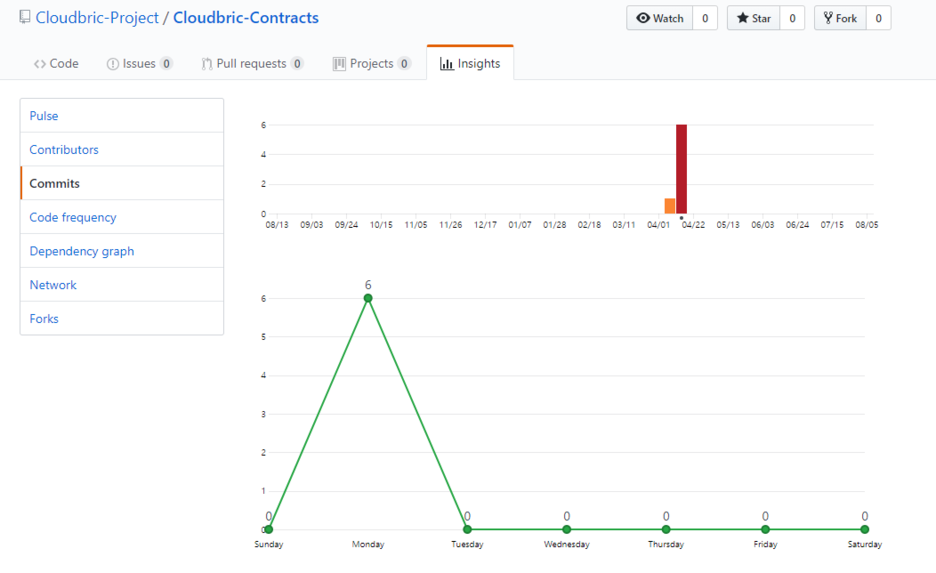
Task: Click the Issues exclamation icon
Action: pos(112,64)
